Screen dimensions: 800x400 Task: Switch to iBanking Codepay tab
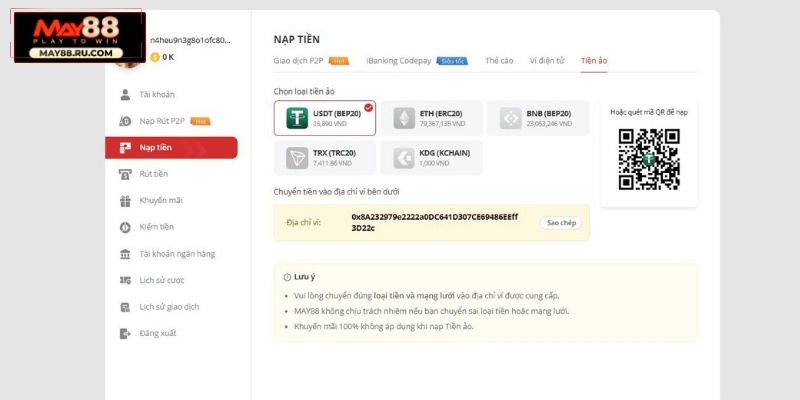click(x=398, y=61)
